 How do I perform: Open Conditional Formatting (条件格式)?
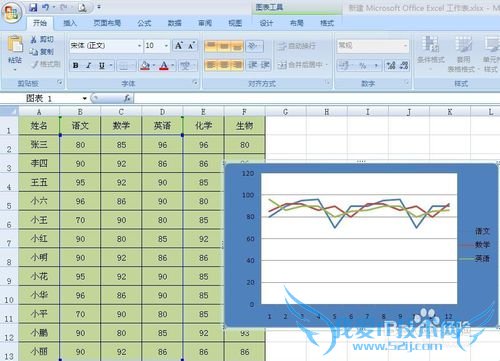point(431,53)
